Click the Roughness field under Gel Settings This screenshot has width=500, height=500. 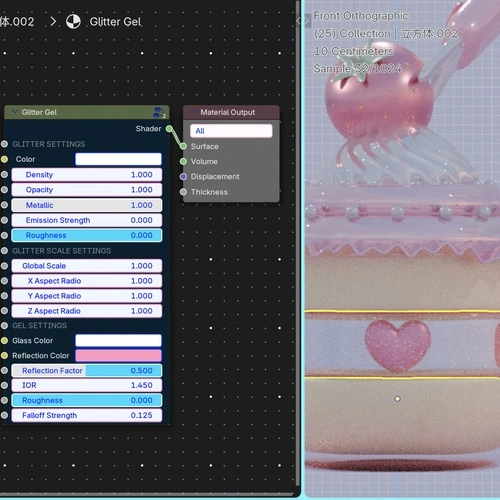coord(87,400)
